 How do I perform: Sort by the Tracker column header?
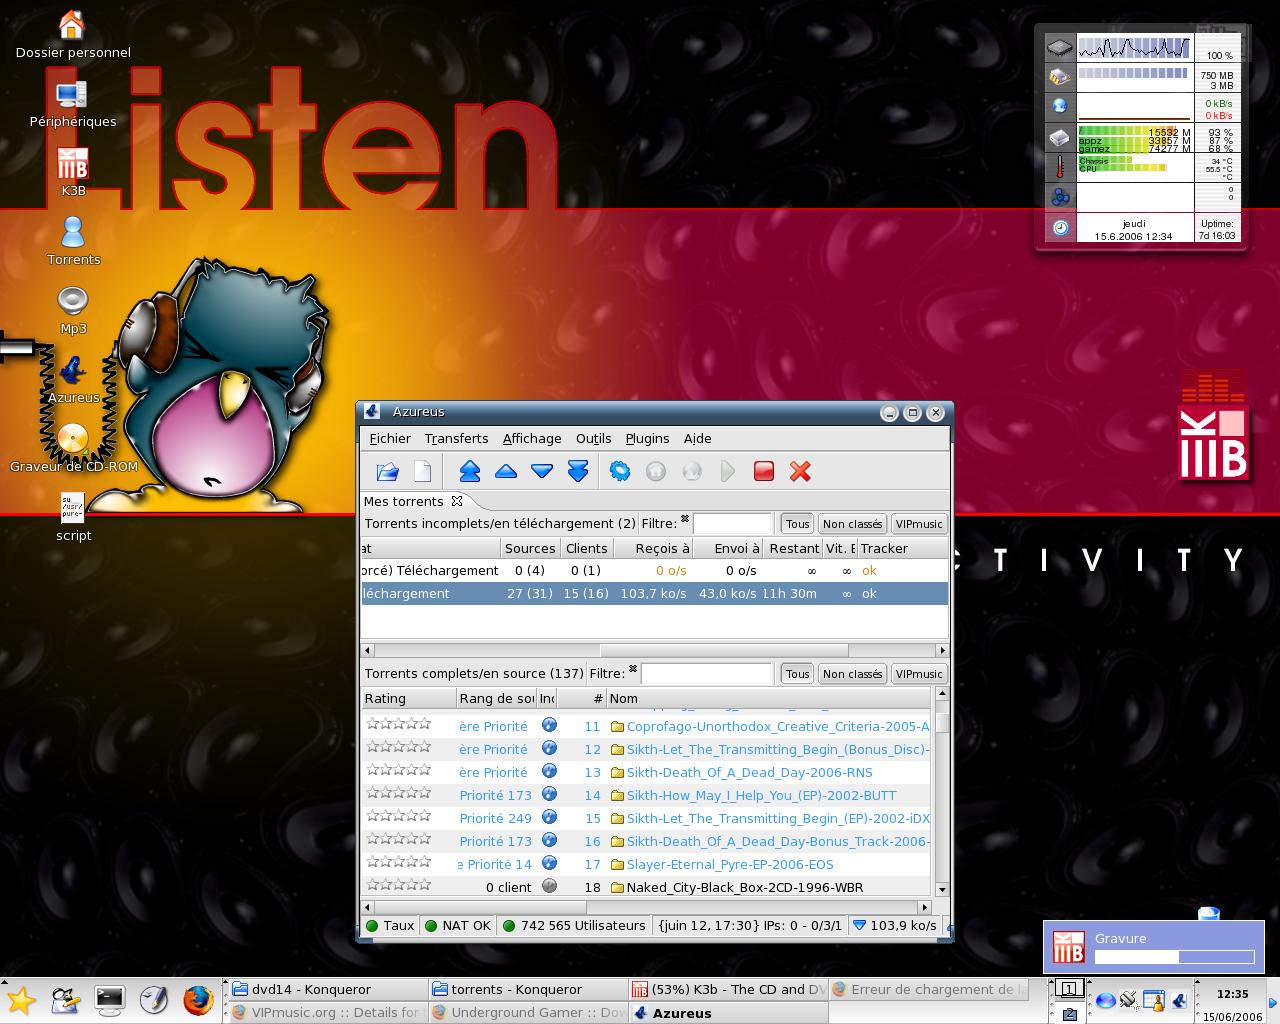(902, 548)
